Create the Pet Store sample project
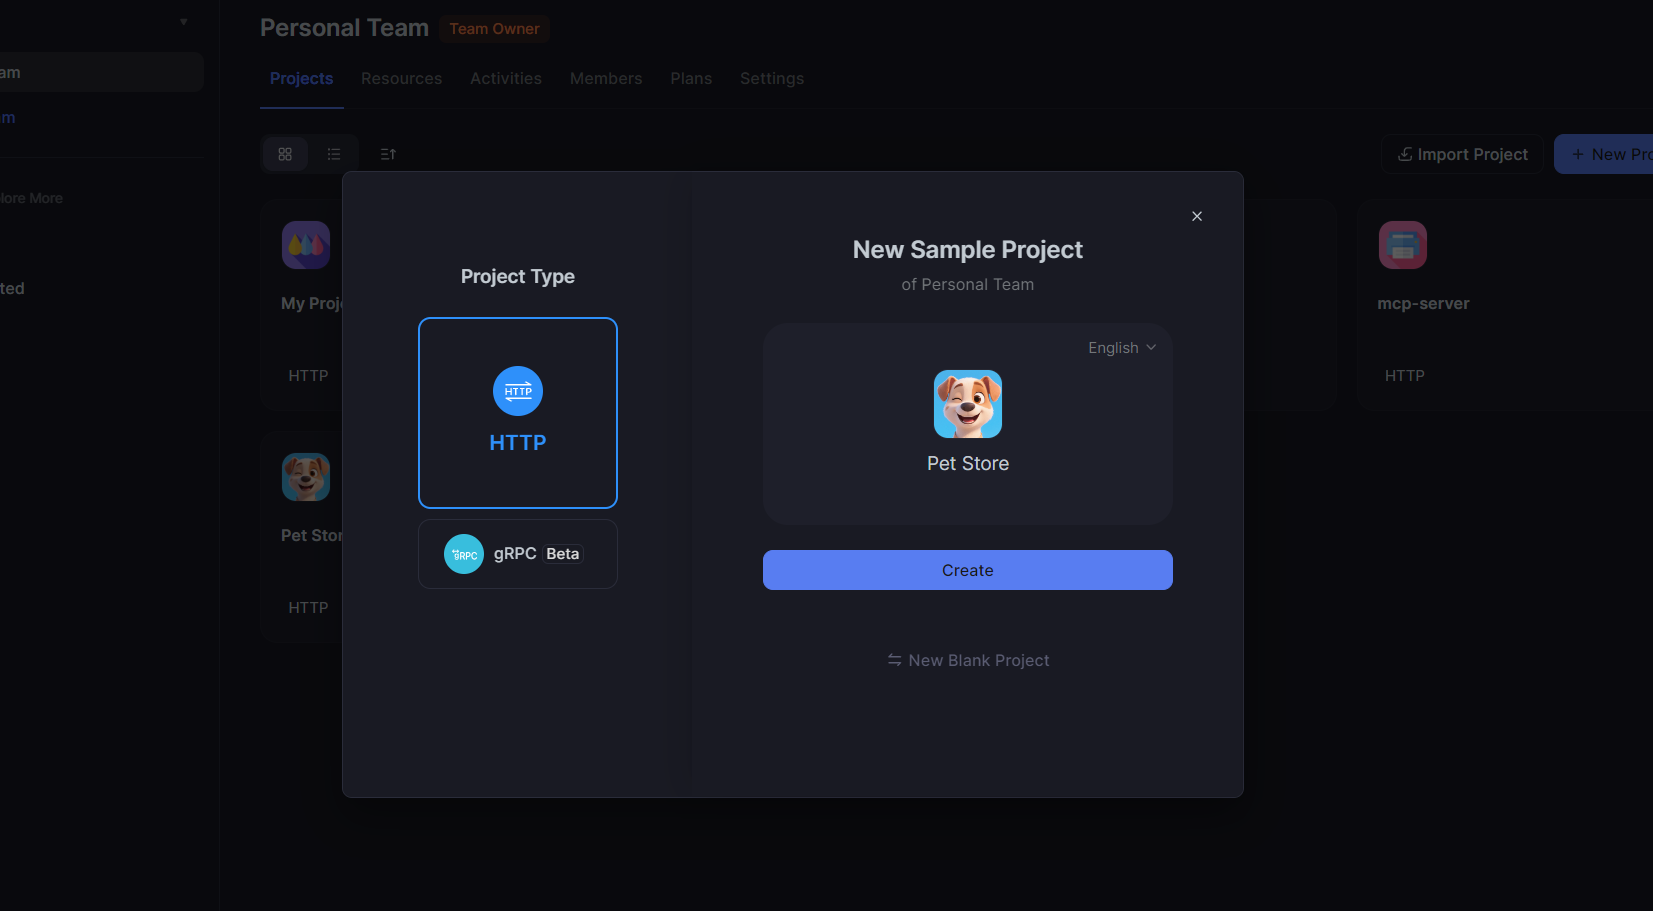1653x911 pixels. point(967,569)
